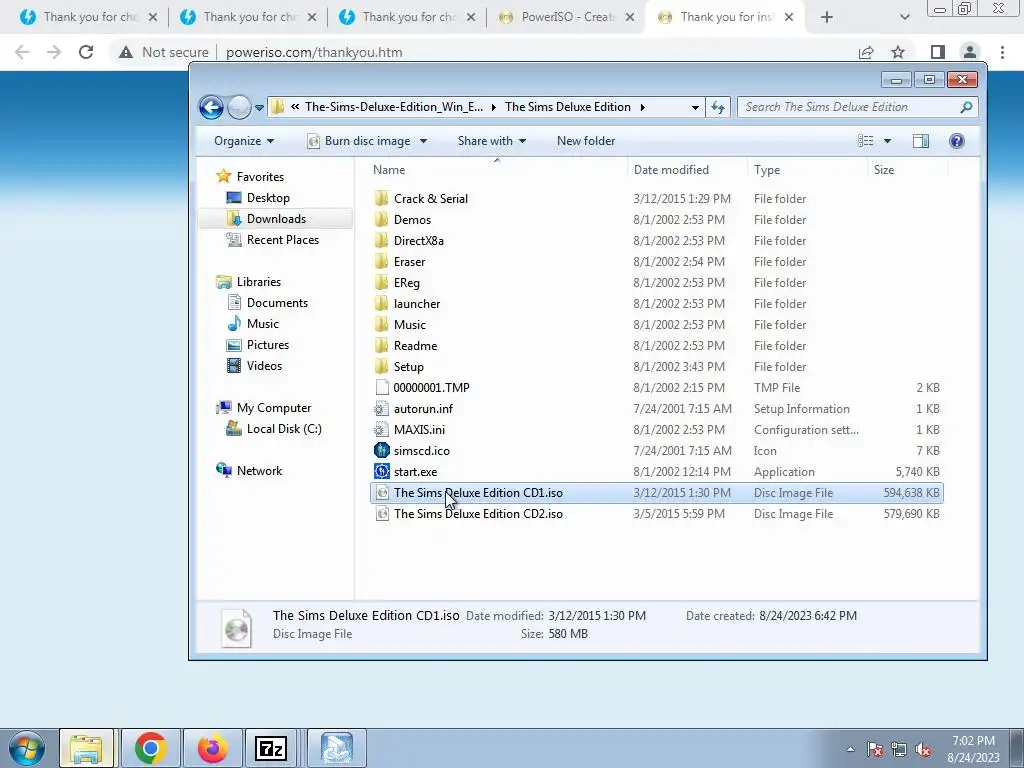Select 00000001.TMP file icon
Image resolution: width=1024 pixels, height=768 pixels.
tap(382, 387)
